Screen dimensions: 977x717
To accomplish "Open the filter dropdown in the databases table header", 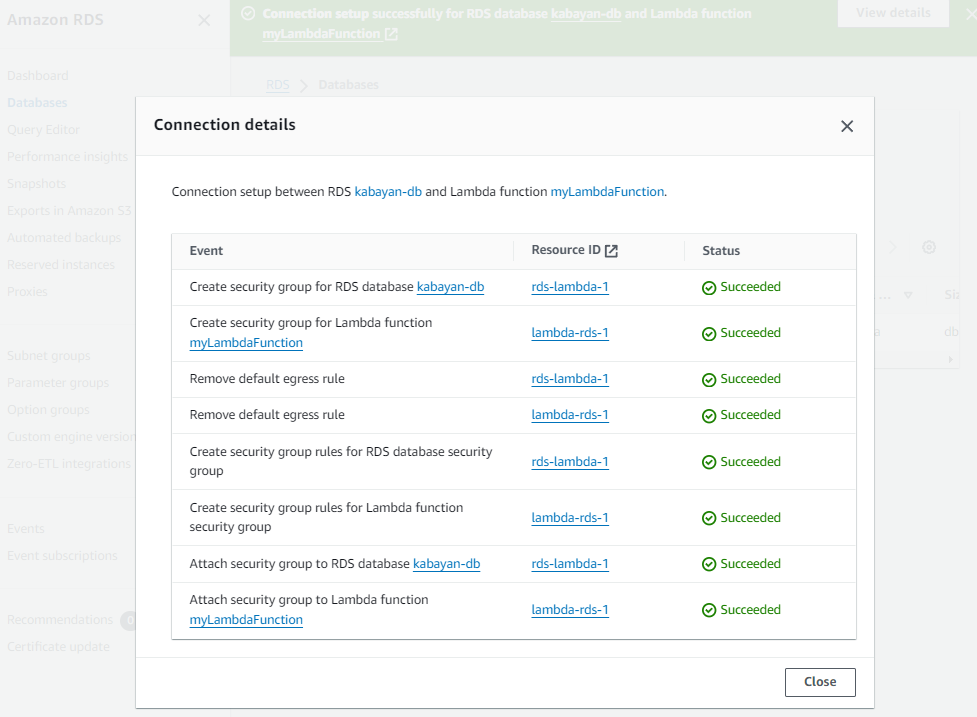I will [x=908, y=295].
